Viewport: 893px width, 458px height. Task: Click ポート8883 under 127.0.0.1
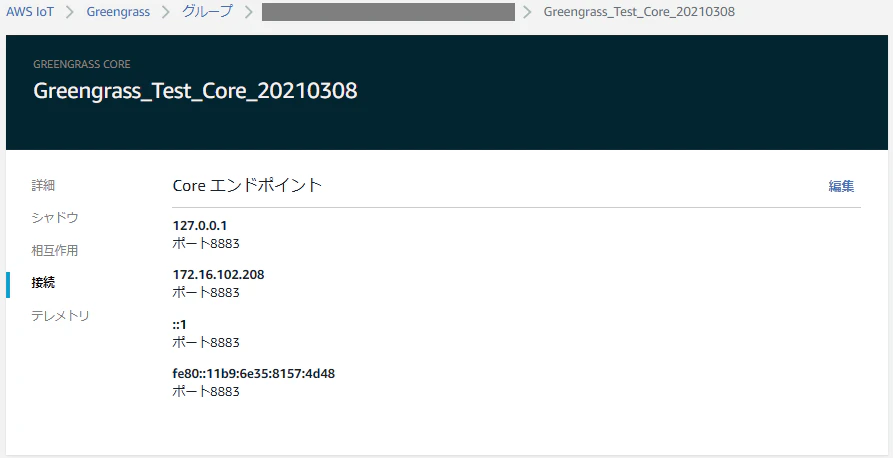pos(206,244)
